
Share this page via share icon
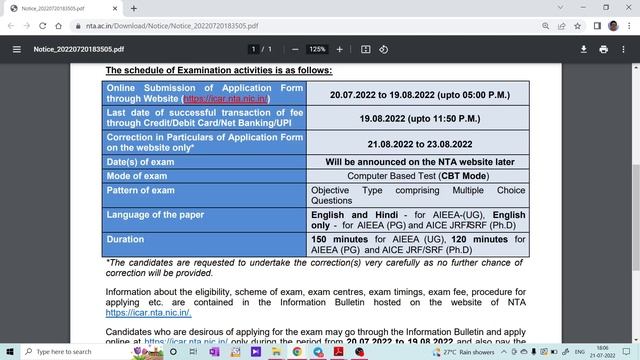coord(562,26)
